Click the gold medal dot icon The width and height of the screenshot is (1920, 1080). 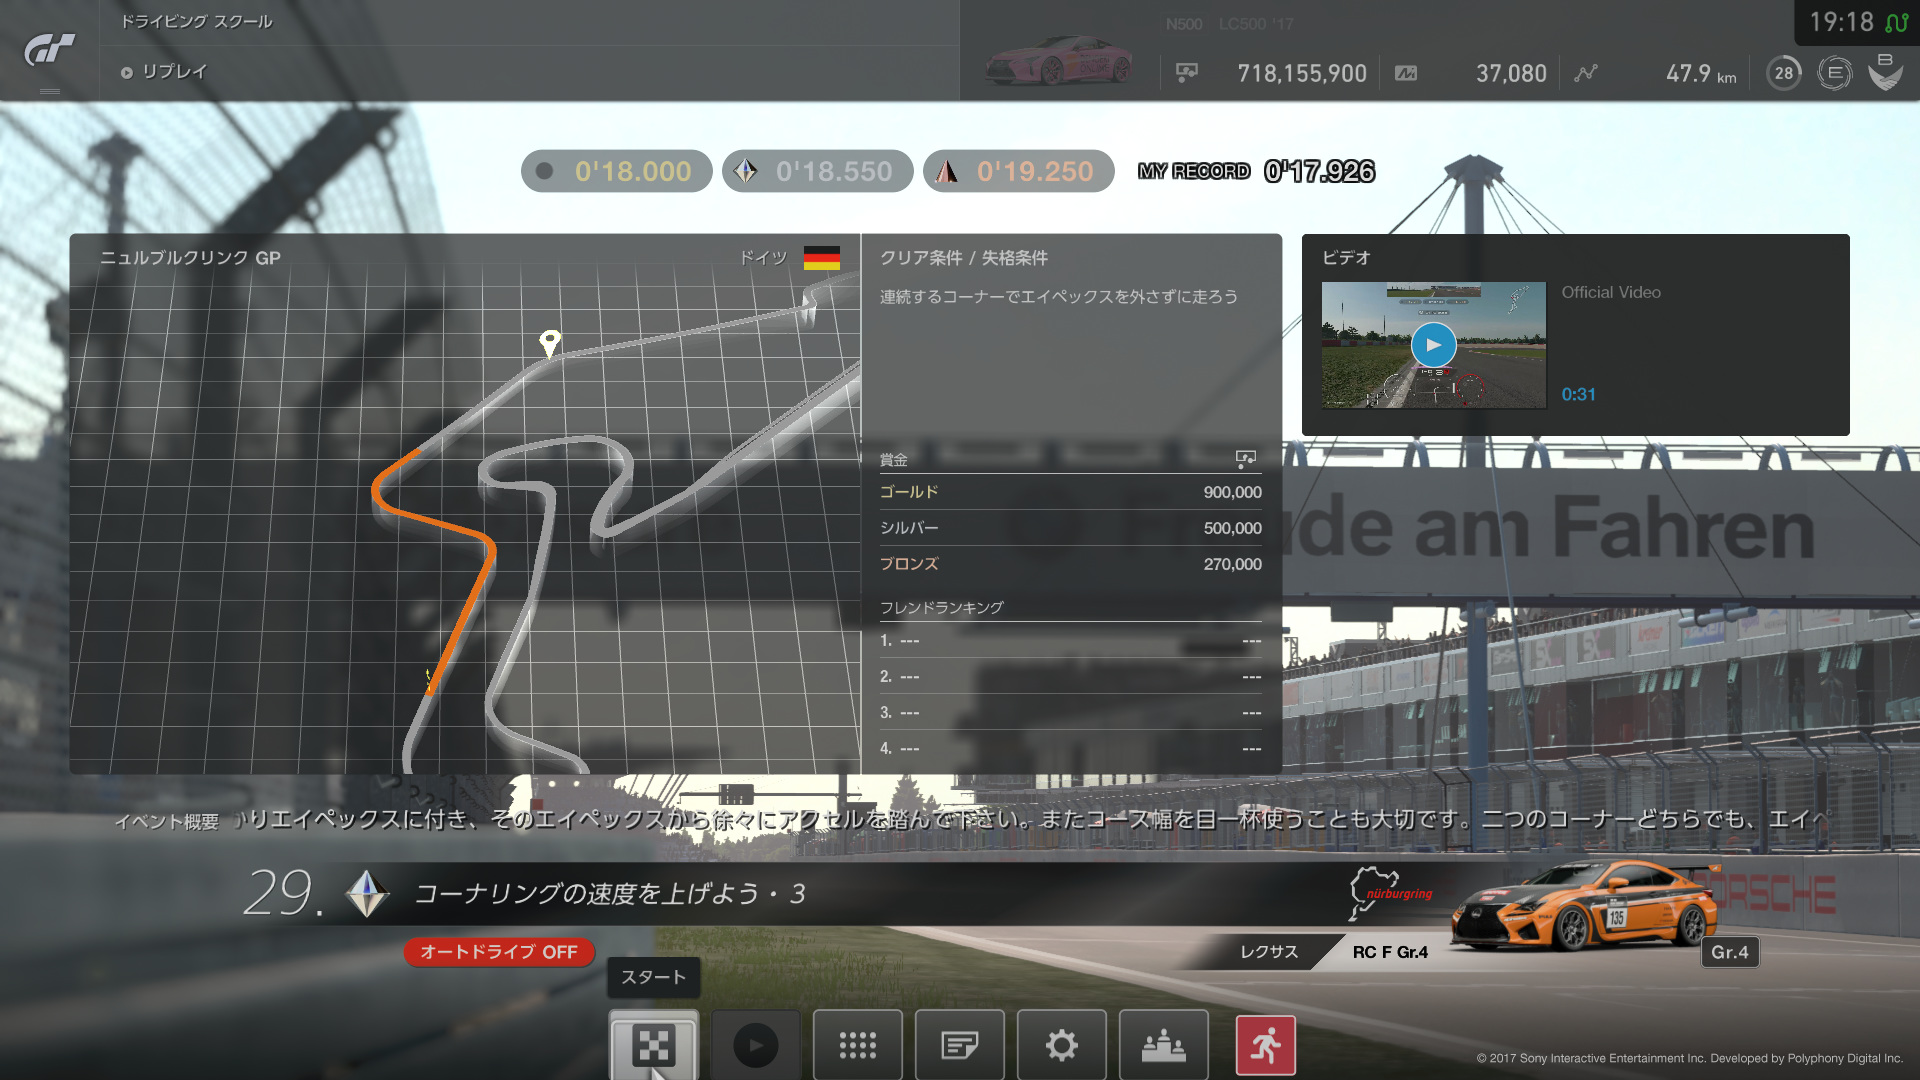544,171
